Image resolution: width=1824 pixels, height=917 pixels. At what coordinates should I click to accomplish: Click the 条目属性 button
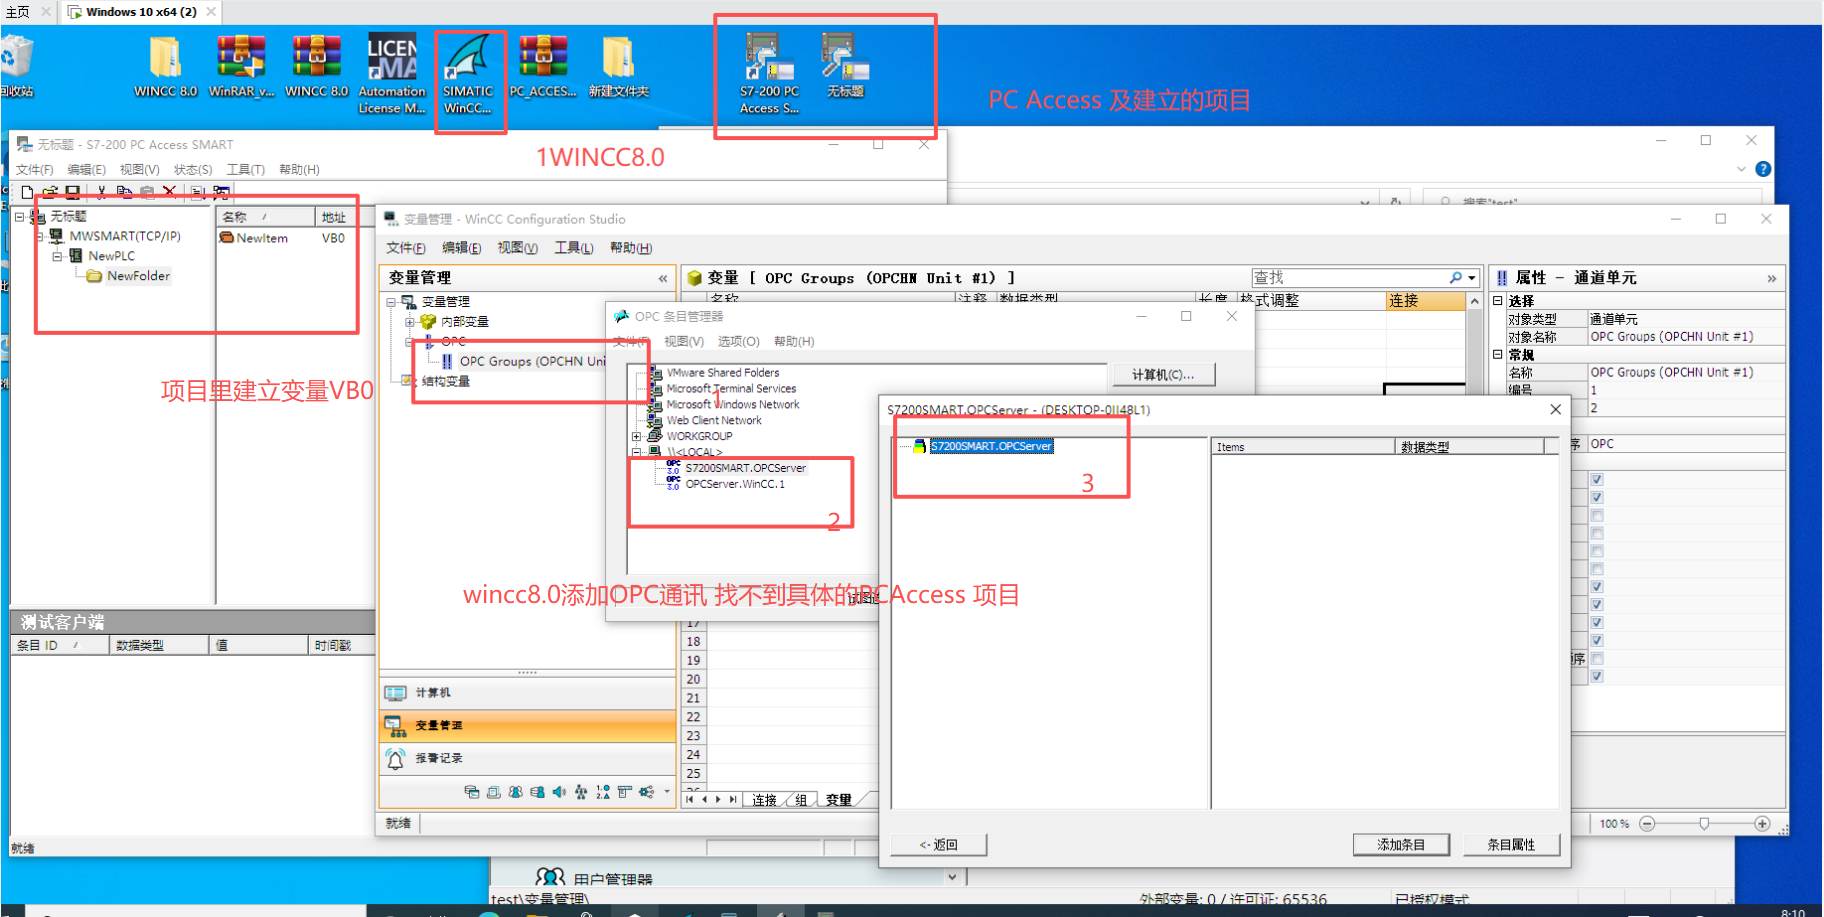coord(1510,845)
